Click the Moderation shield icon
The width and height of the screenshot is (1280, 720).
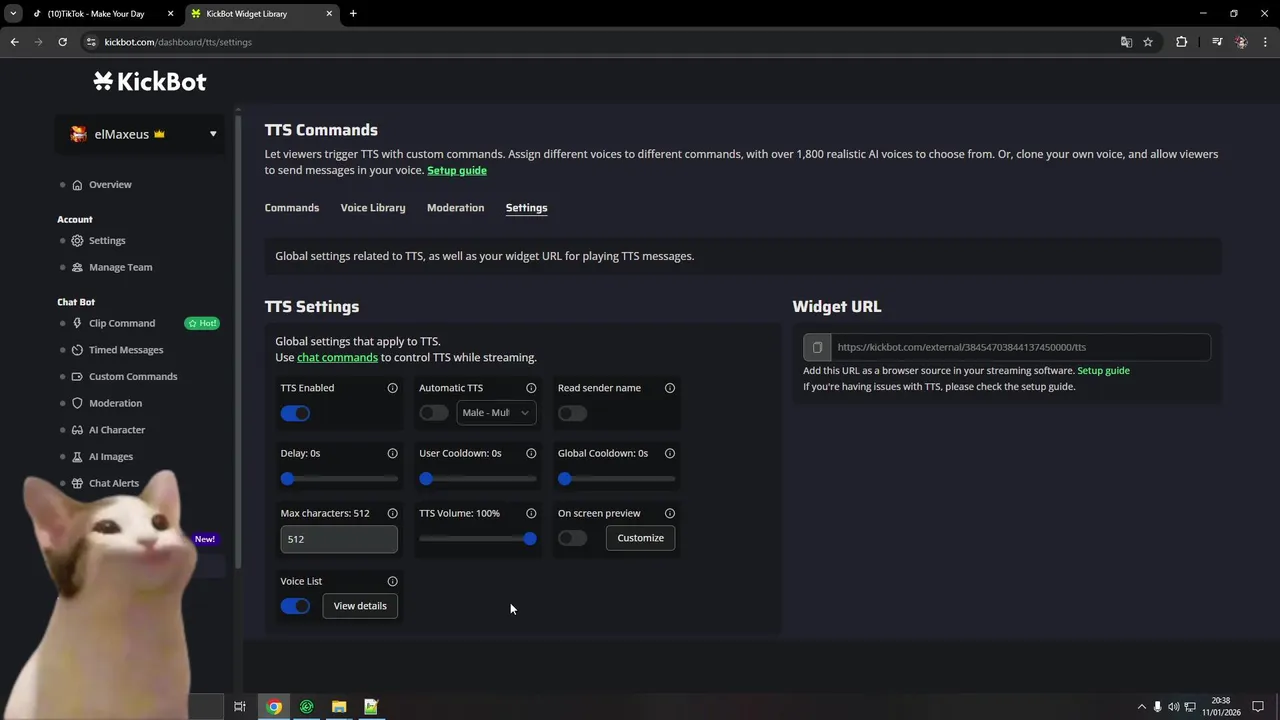click(x=77, y=403)
